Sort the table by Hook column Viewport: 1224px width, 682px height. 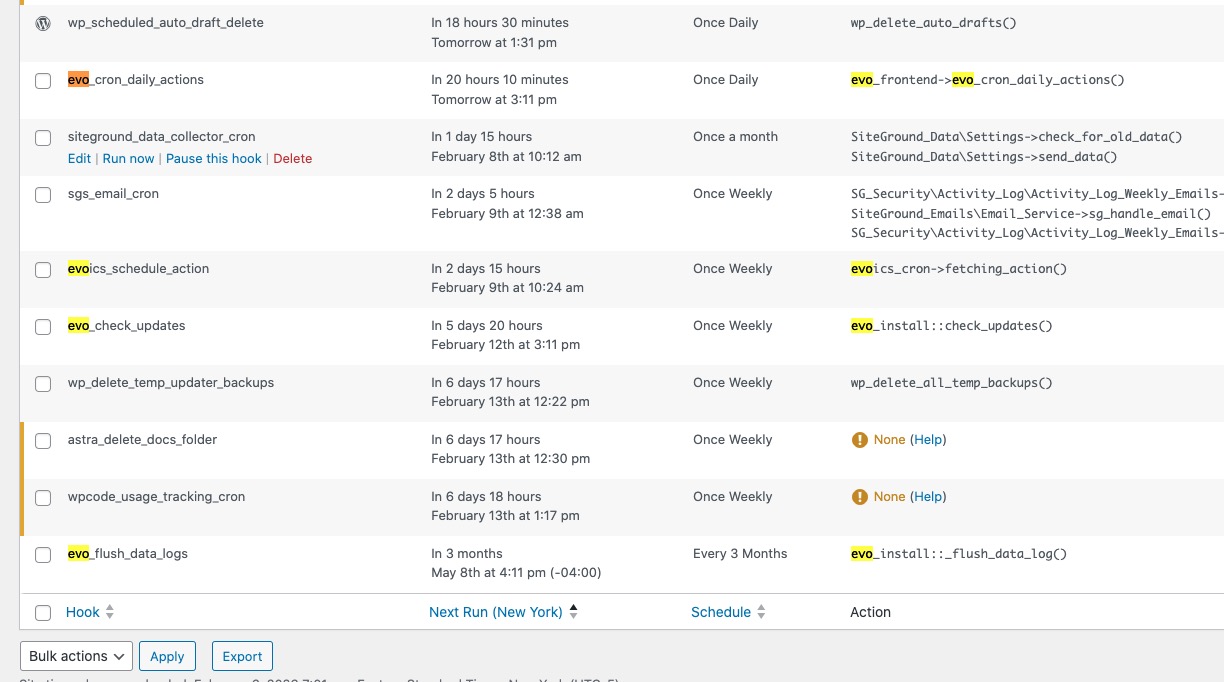83,612
